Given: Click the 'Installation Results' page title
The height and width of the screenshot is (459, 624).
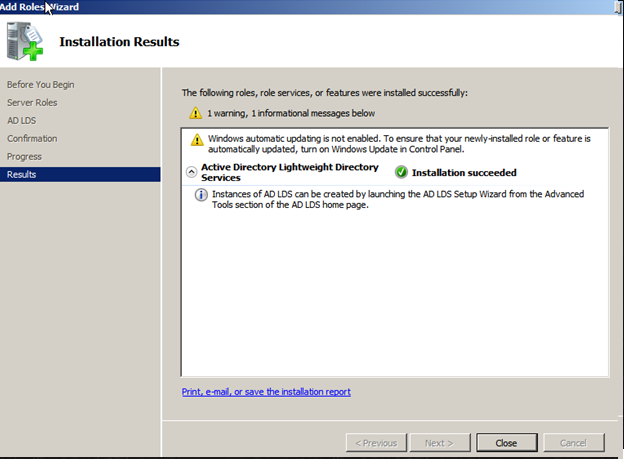Looking at the screenshot, I should (x=119, y=42).
